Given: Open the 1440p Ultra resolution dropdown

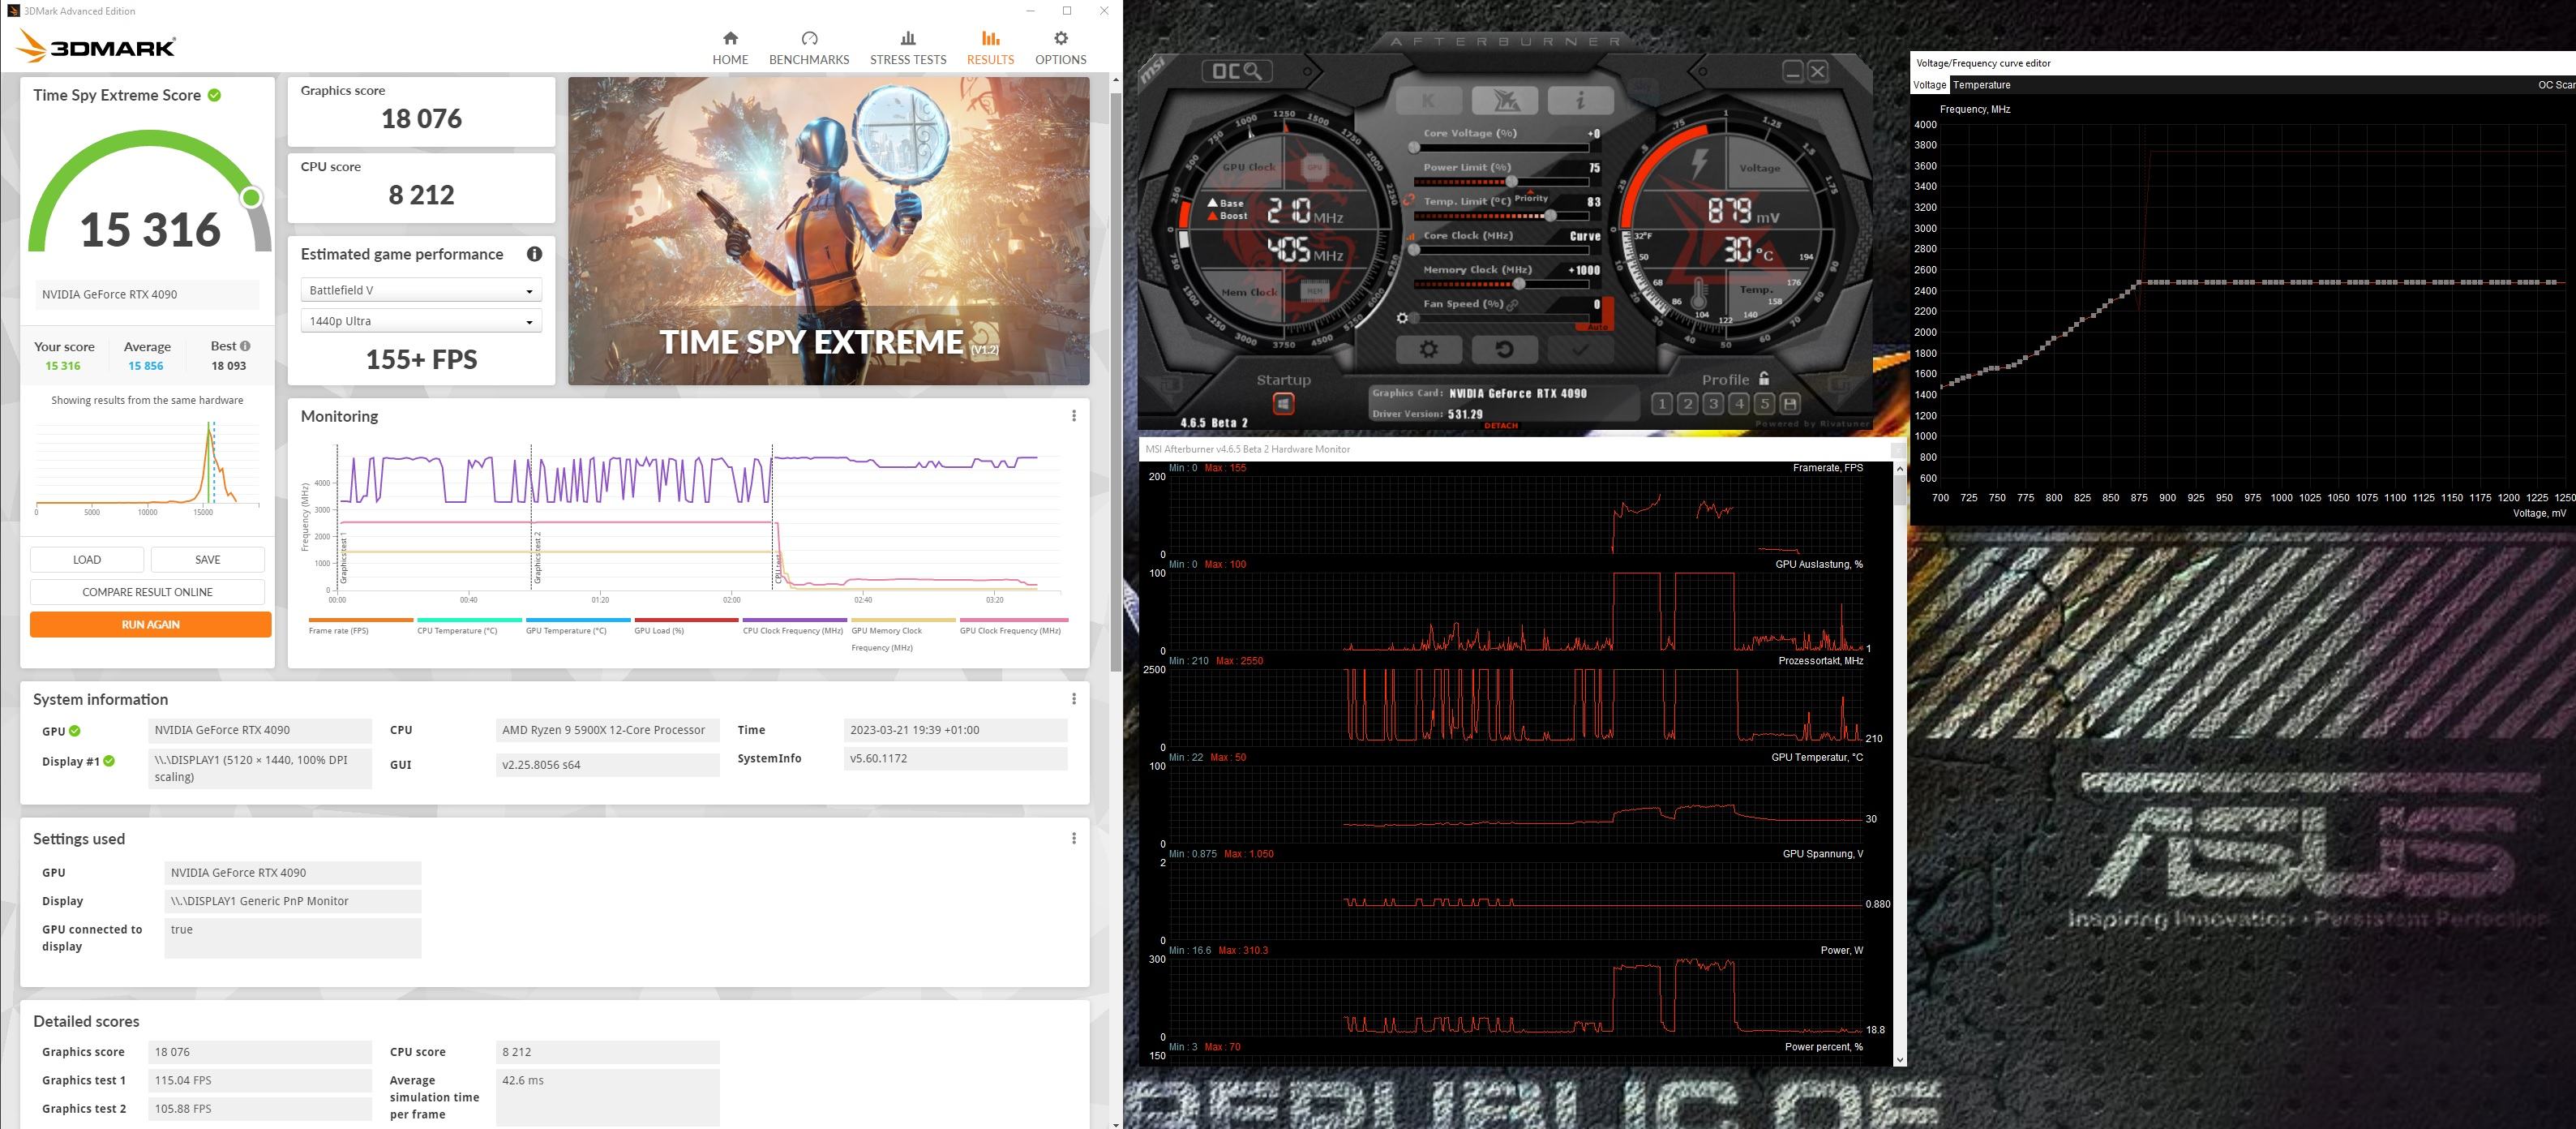Looking at the screenshot, I should click(421, 321).
